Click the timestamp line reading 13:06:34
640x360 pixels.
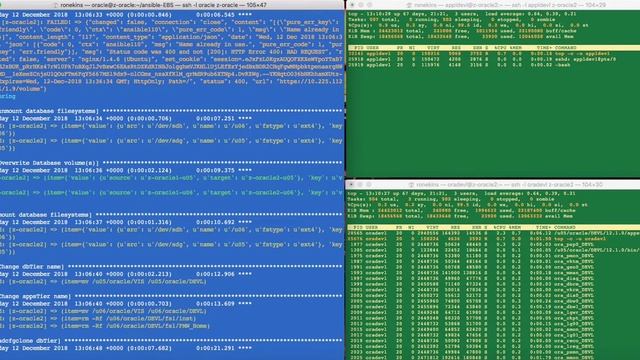(x=126, y=118)
